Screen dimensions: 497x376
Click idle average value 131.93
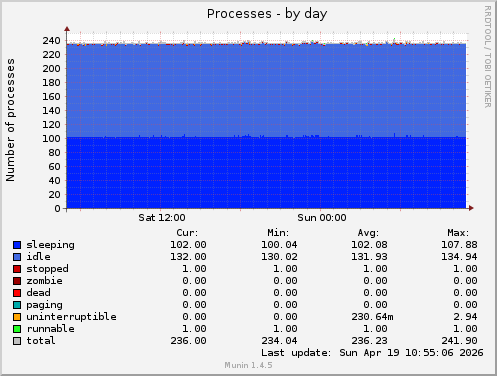(x=369, y=257)
